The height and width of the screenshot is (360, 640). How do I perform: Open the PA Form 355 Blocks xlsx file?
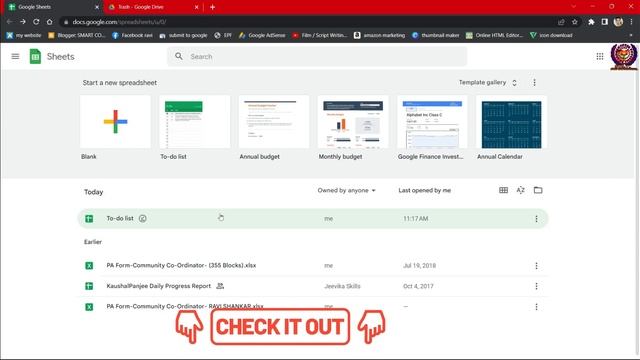point(181,265)
